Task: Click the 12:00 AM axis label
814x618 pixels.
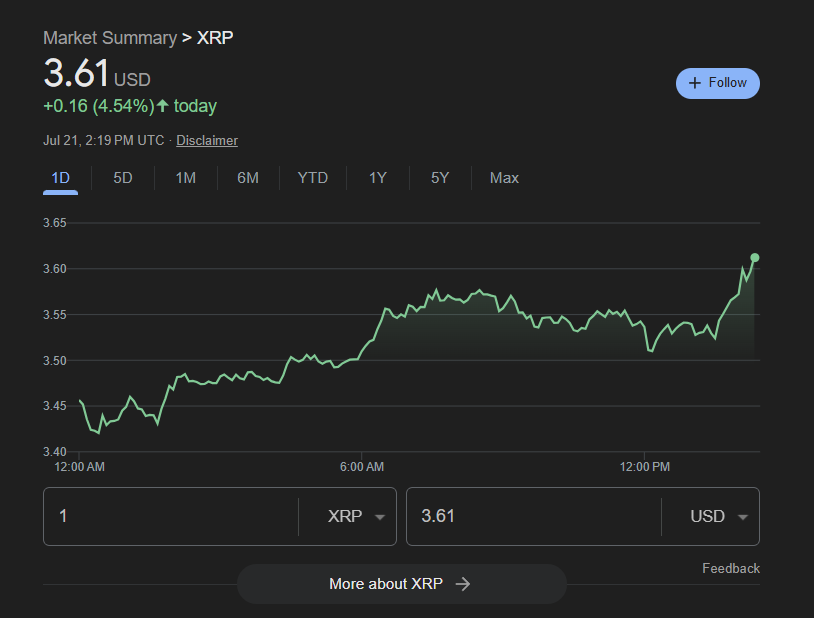Action: 79,467
